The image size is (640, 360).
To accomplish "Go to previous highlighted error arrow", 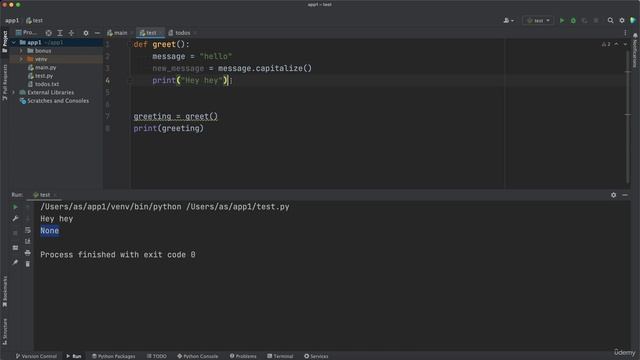I will [x=616, y=44].
